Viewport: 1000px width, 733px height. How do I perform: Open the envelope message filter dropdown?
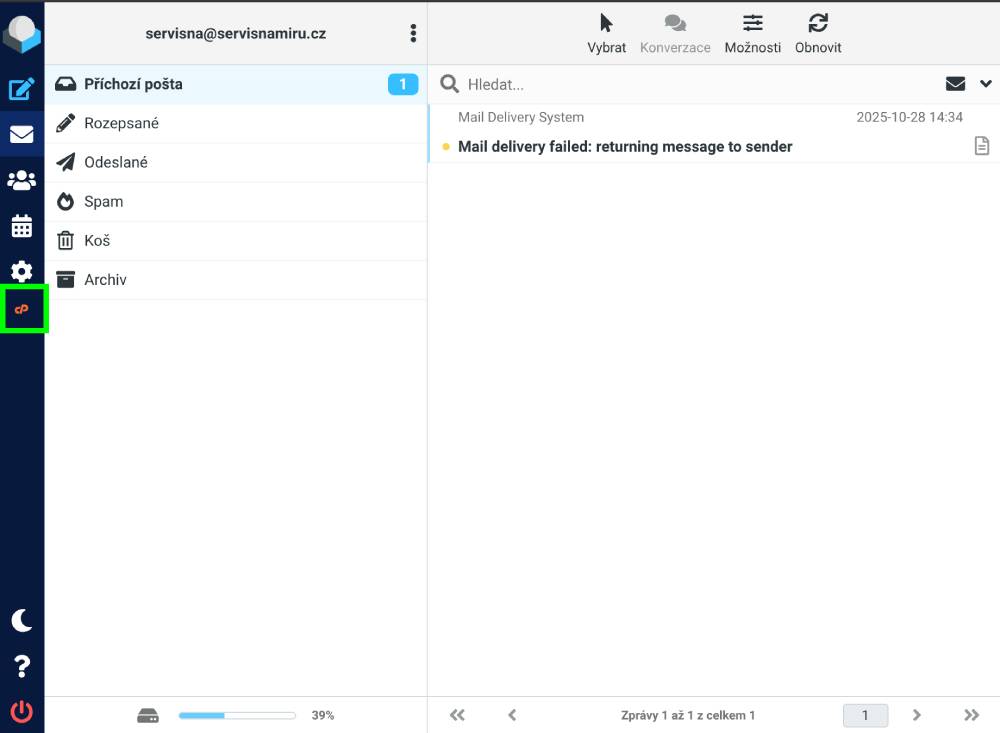pos(955,84)
